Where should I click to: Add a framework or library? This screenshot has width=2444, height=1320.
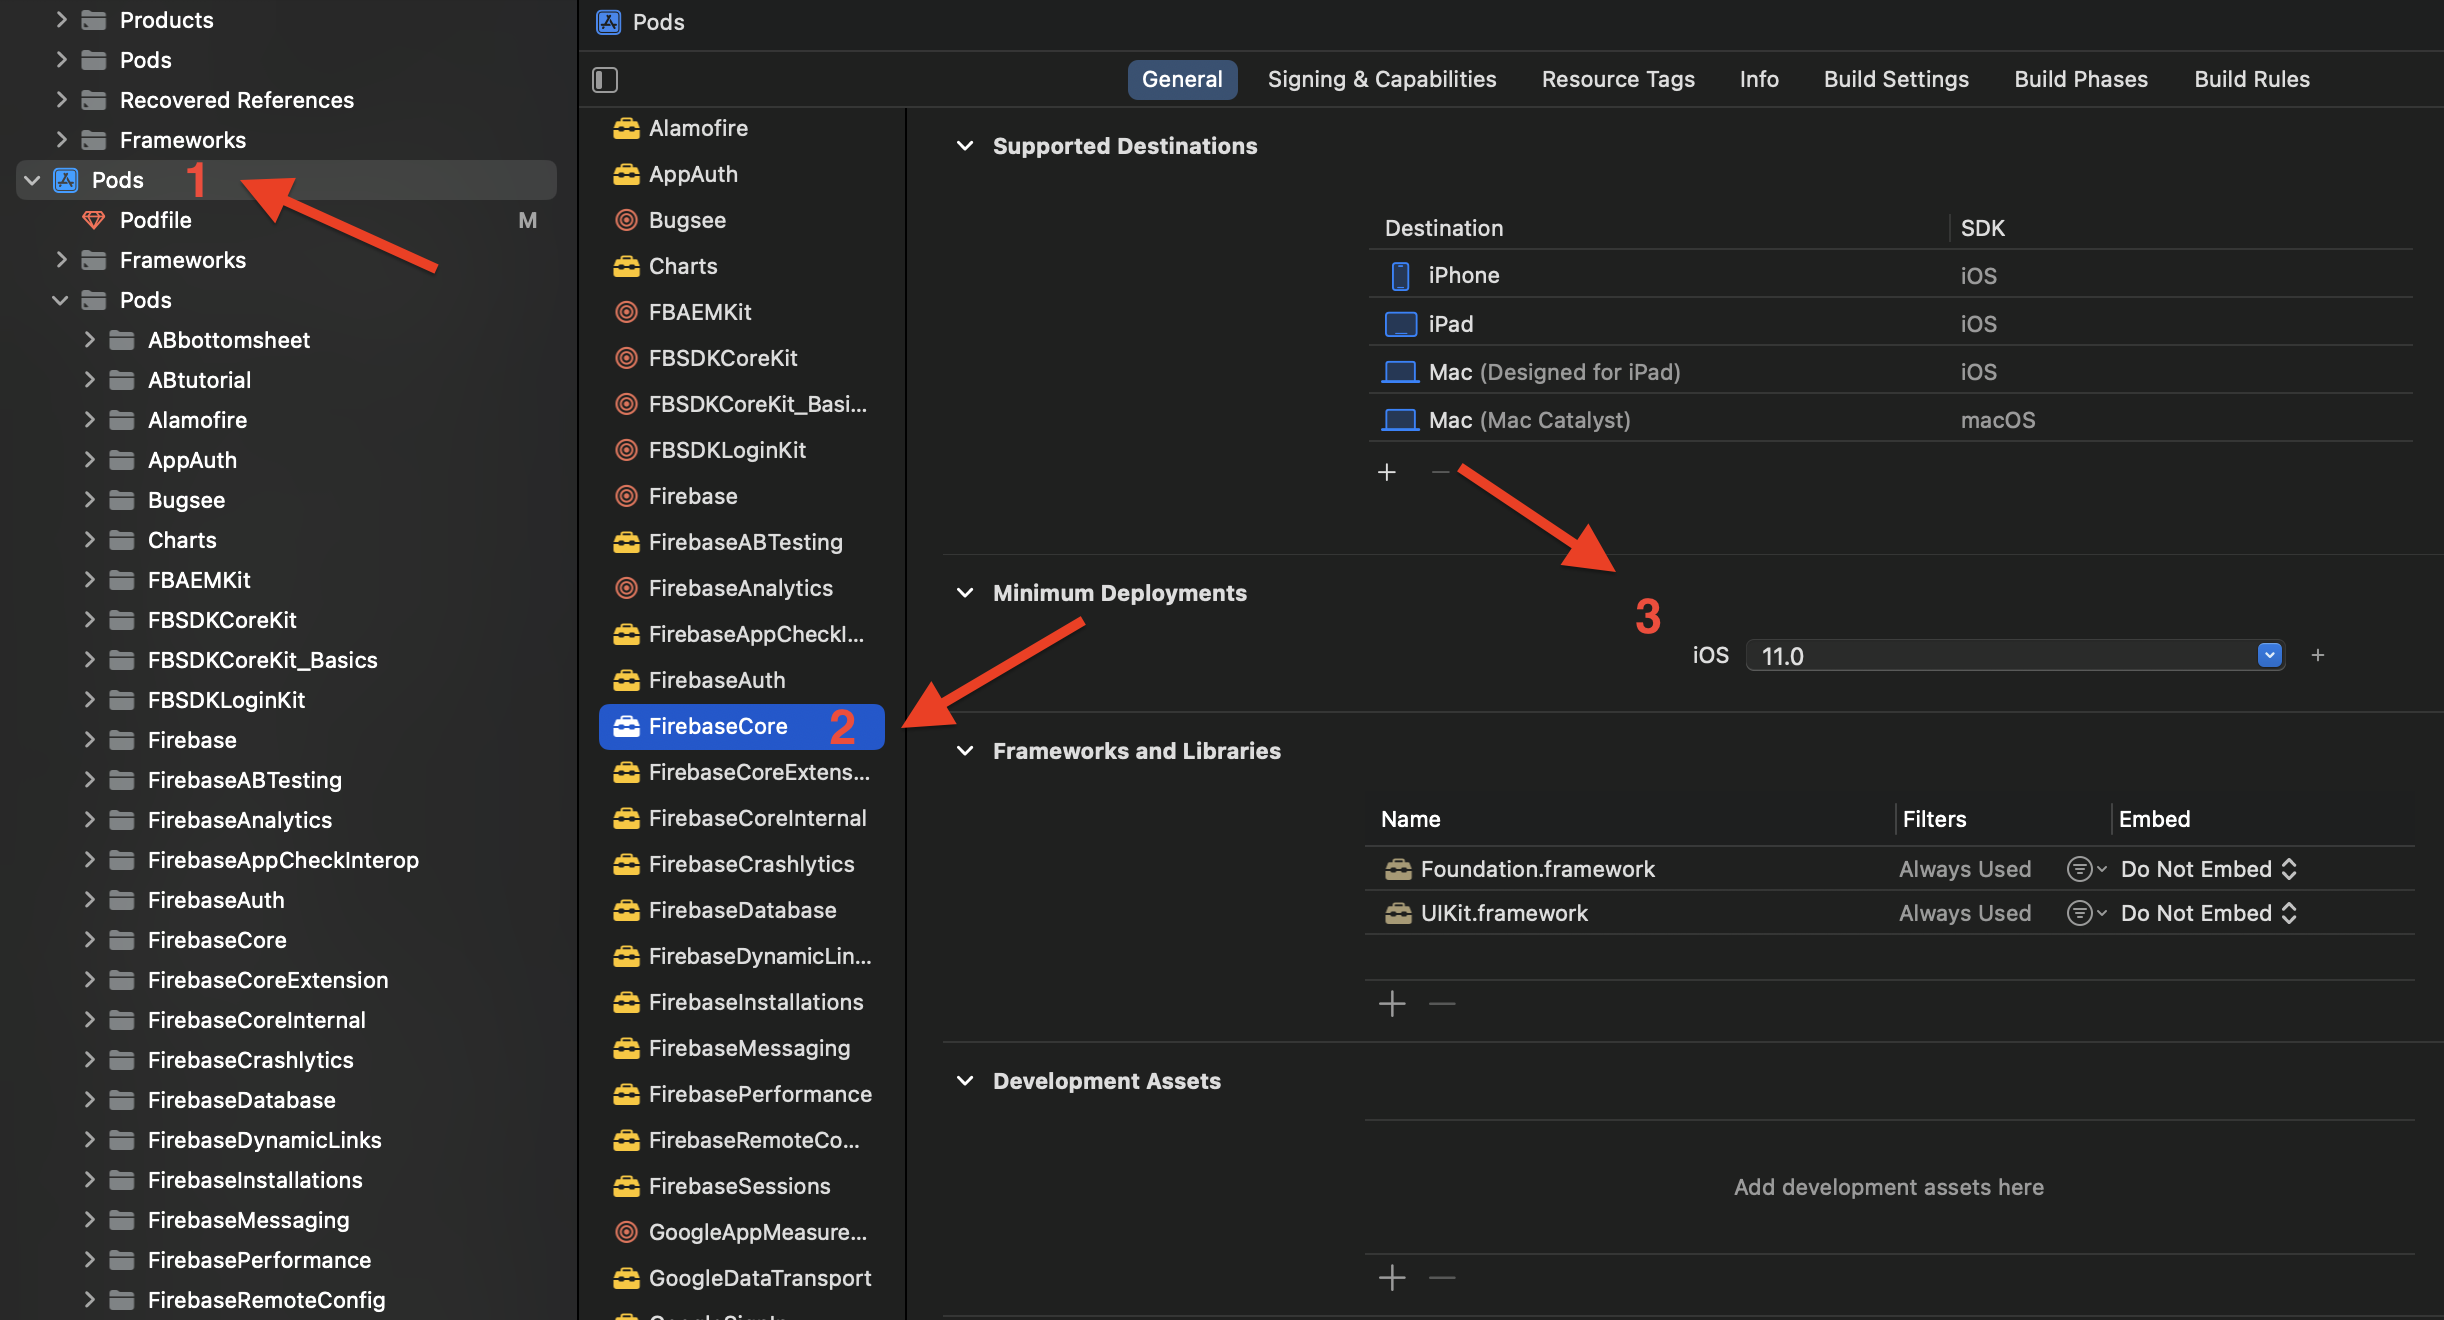(1392, 1003)
